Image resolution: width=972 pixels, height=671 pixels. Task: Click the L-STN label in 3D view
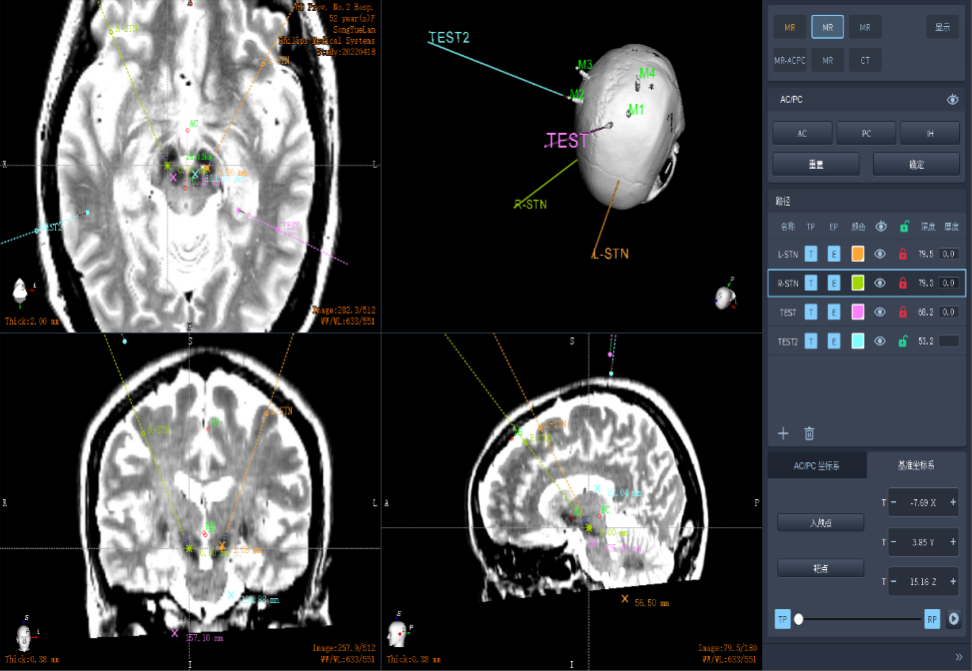(x=611, y=254)
